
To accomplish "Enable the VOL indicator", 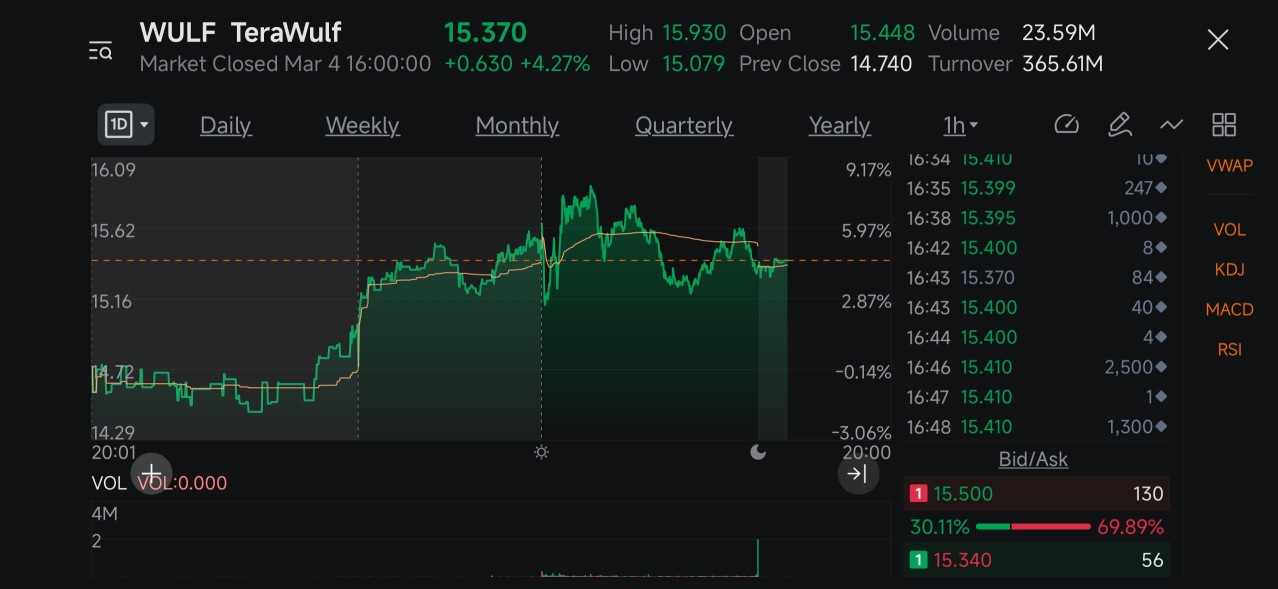I will point(1229,230).
